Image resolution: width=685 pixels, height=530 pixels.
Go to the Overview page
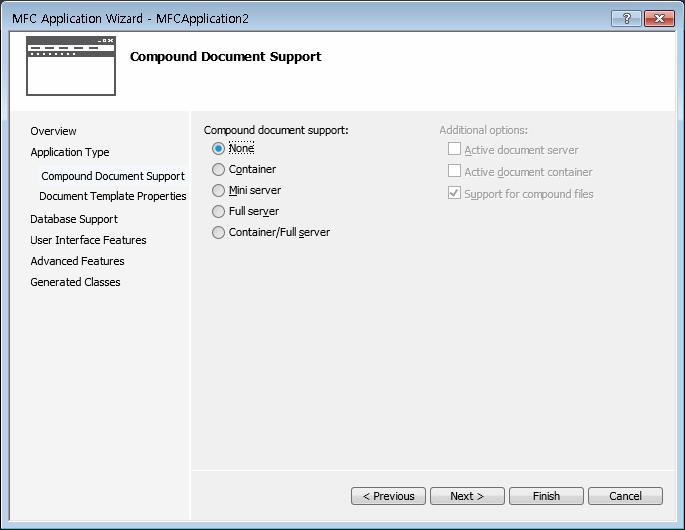coord(53,131)
